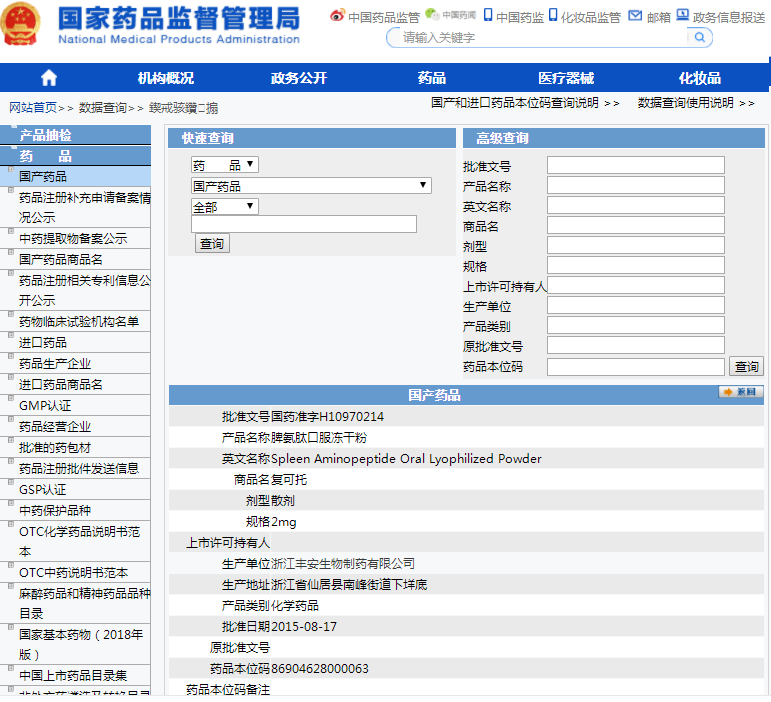Open the 国产药品 database dropdown
The height and width of the screenshot is (702, 771).
point(311,185)
